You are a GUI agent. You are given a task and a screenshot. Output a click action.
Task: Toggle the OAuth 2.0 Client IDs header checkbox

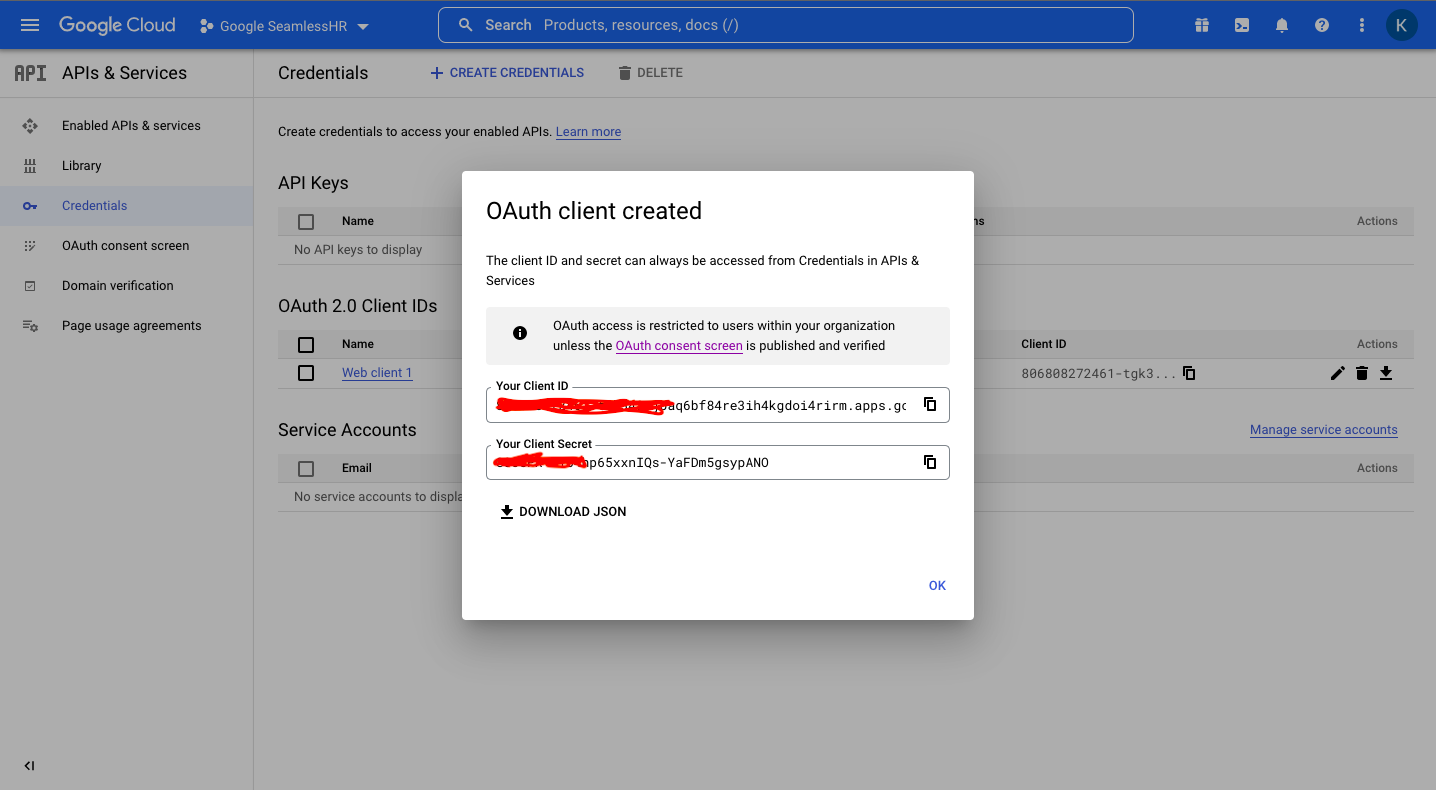[x=306, y=345]
